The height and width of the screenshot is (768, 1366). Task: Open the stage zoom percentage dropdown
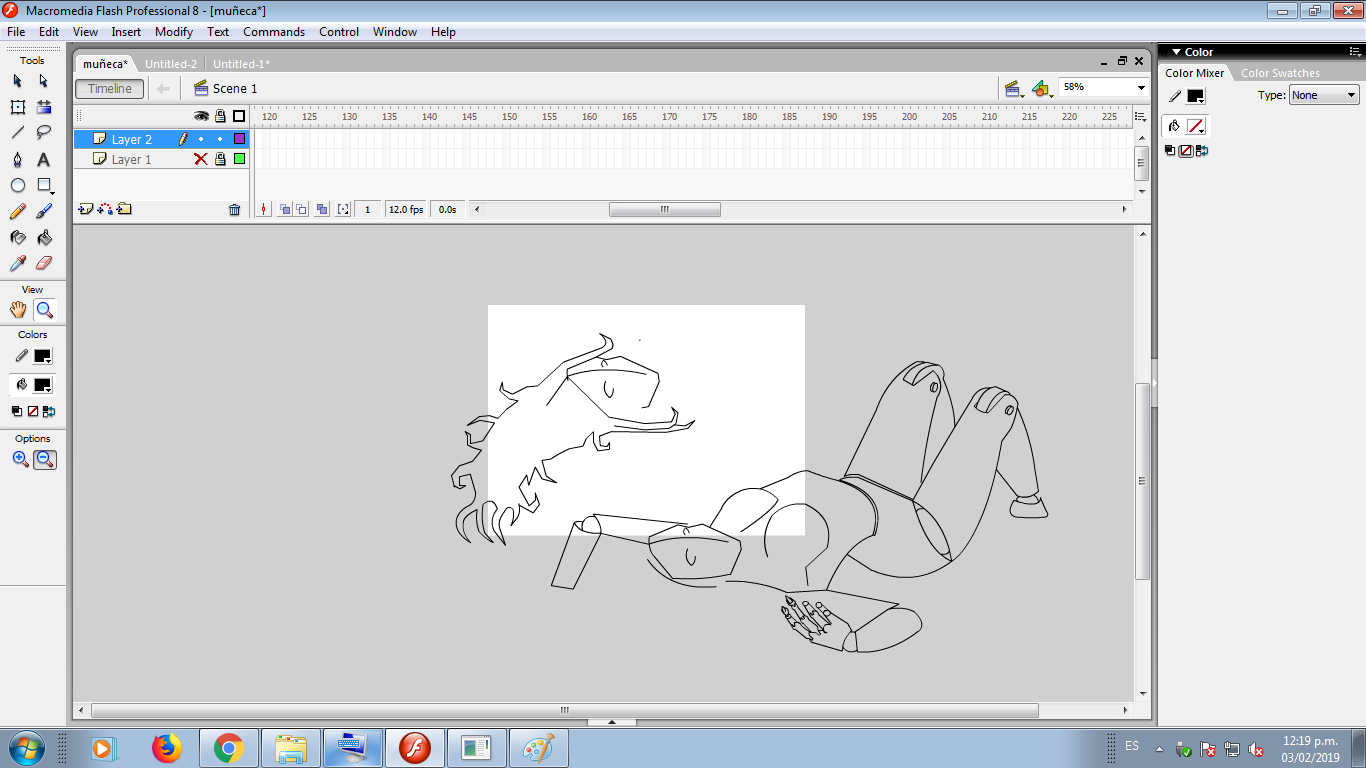(1141, 88)
